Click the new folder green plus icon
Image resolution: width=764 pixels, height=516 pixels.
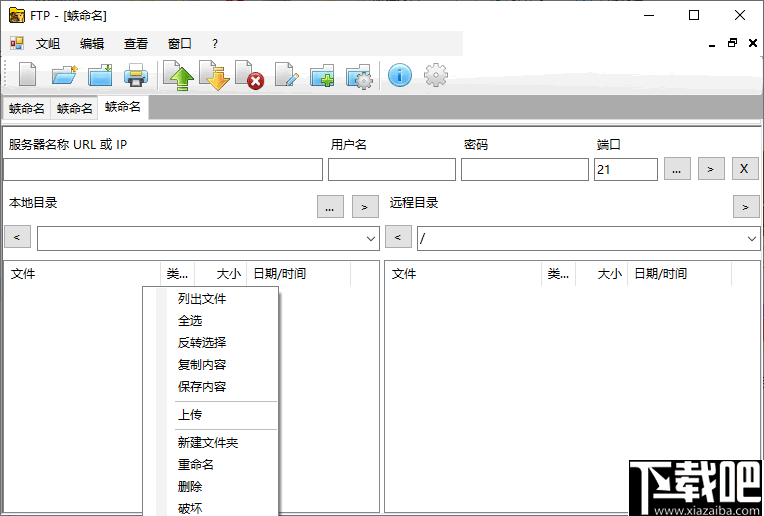pyautogui.click(x=322, y=75)
